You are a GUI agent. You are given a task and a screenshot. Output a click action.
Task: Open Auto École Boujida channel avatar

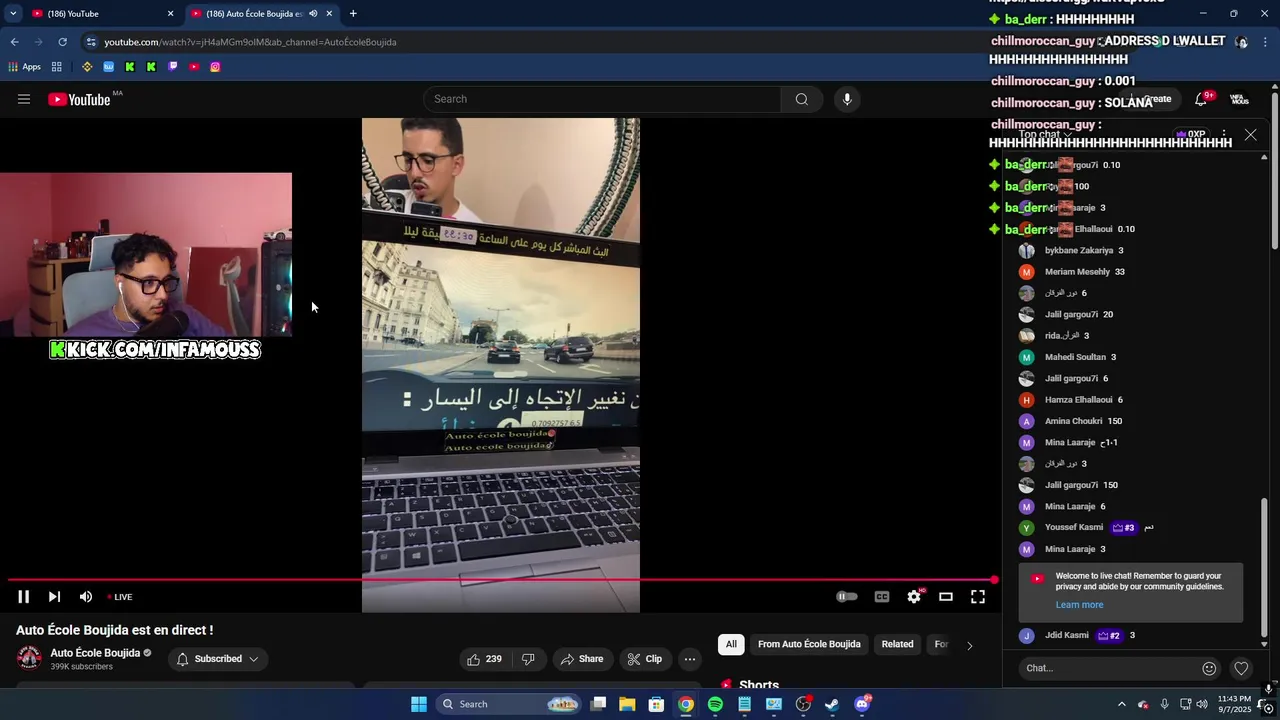coord(29,658)
